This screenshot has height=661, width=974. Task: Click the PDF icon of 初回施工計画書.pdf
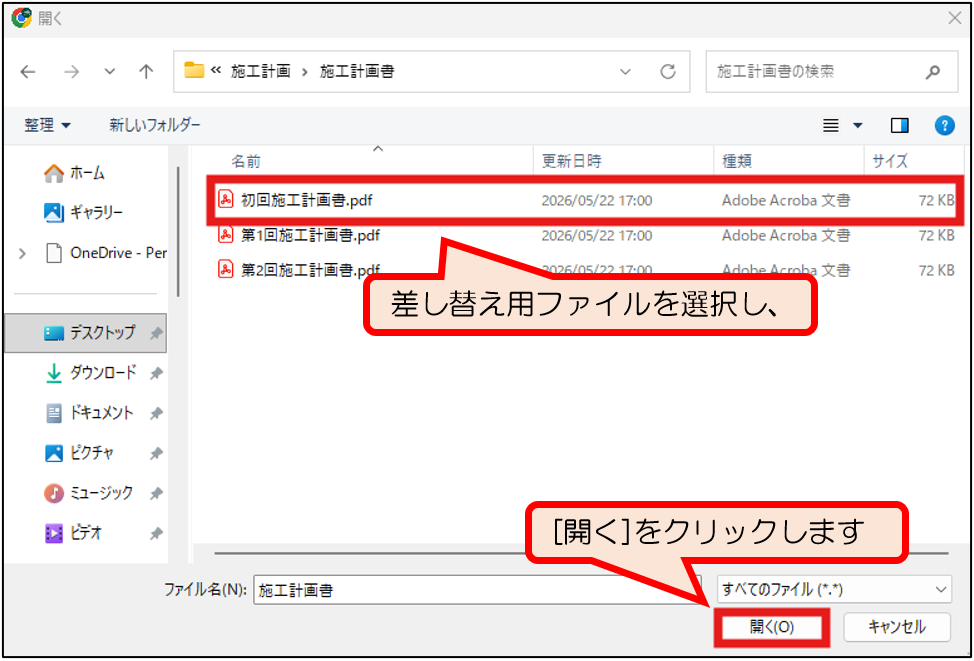pos(225,200)
